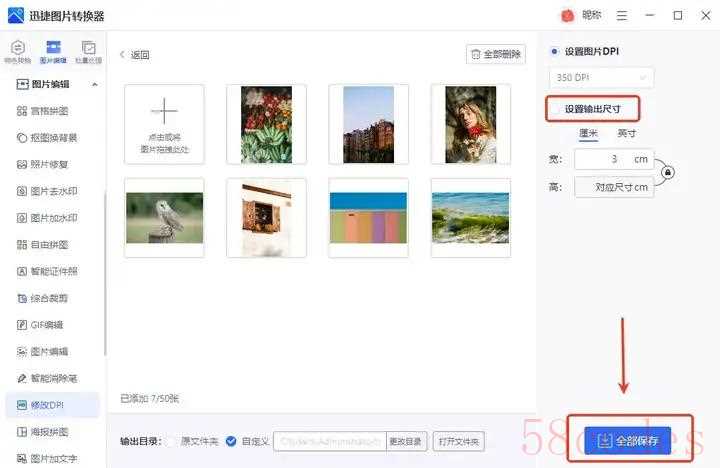Select the 设置输出尺寸 radio option
720x468 pixels.
pyautogui.click(x=556, y=109)
